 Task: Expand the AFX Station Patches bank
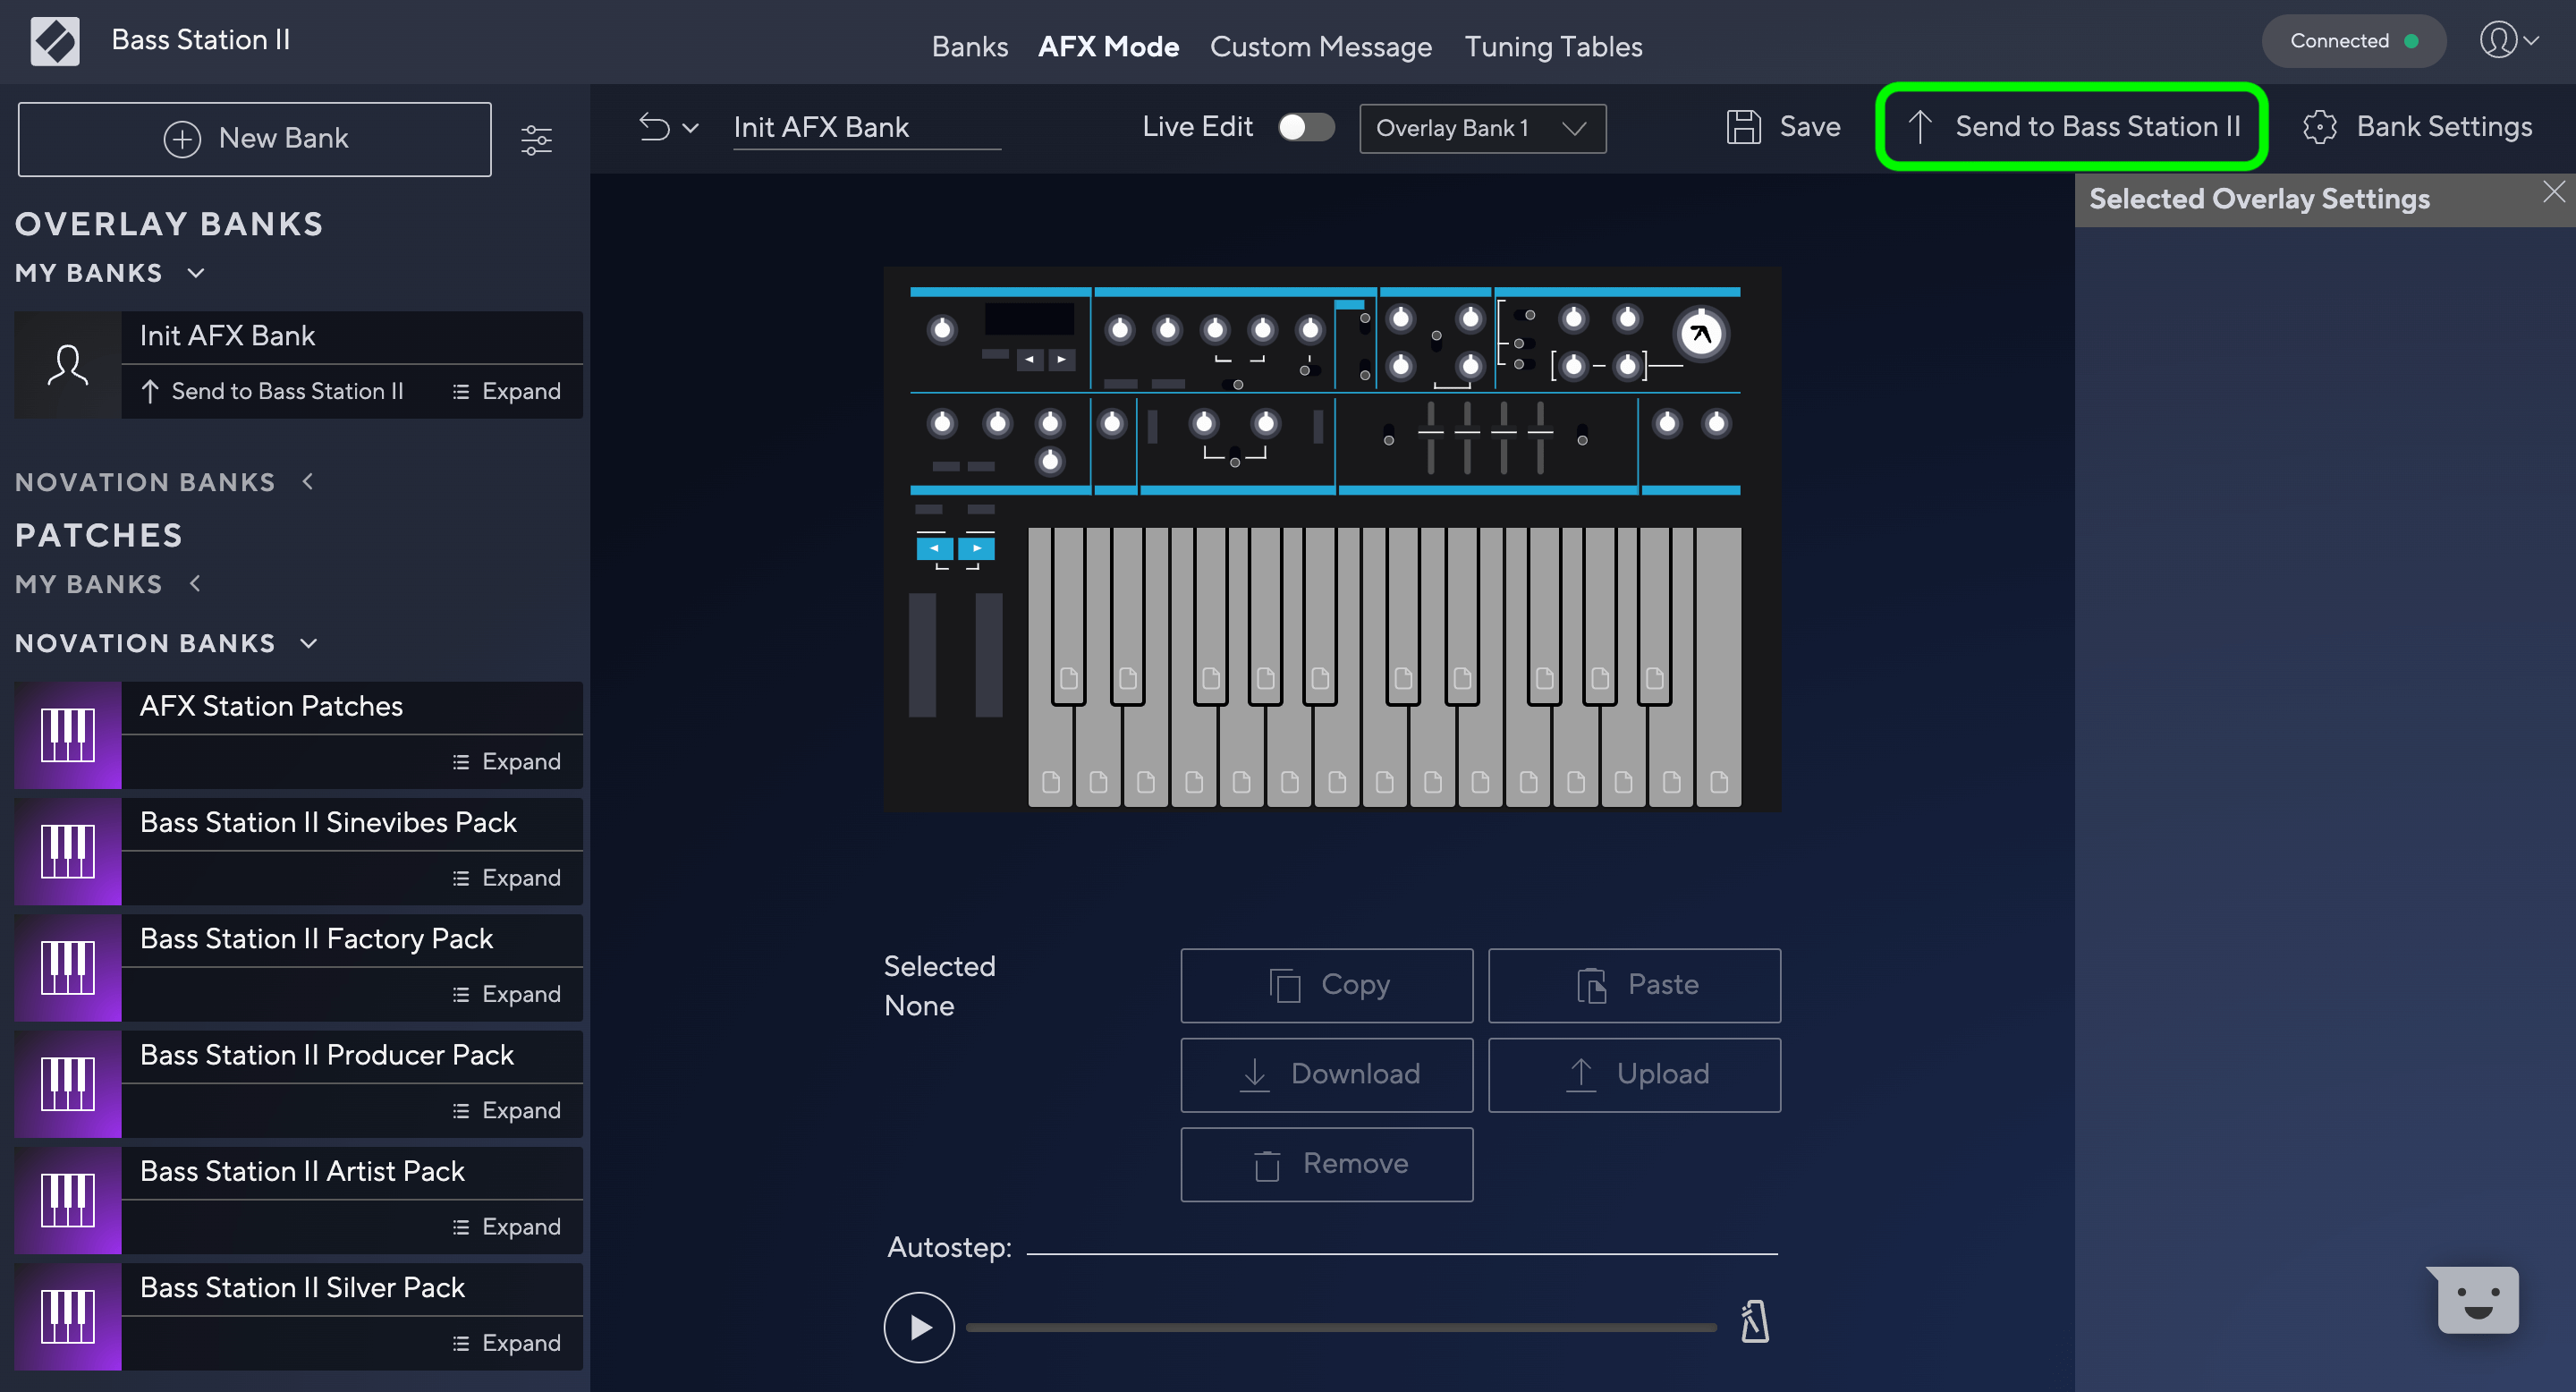pos(507,761)
